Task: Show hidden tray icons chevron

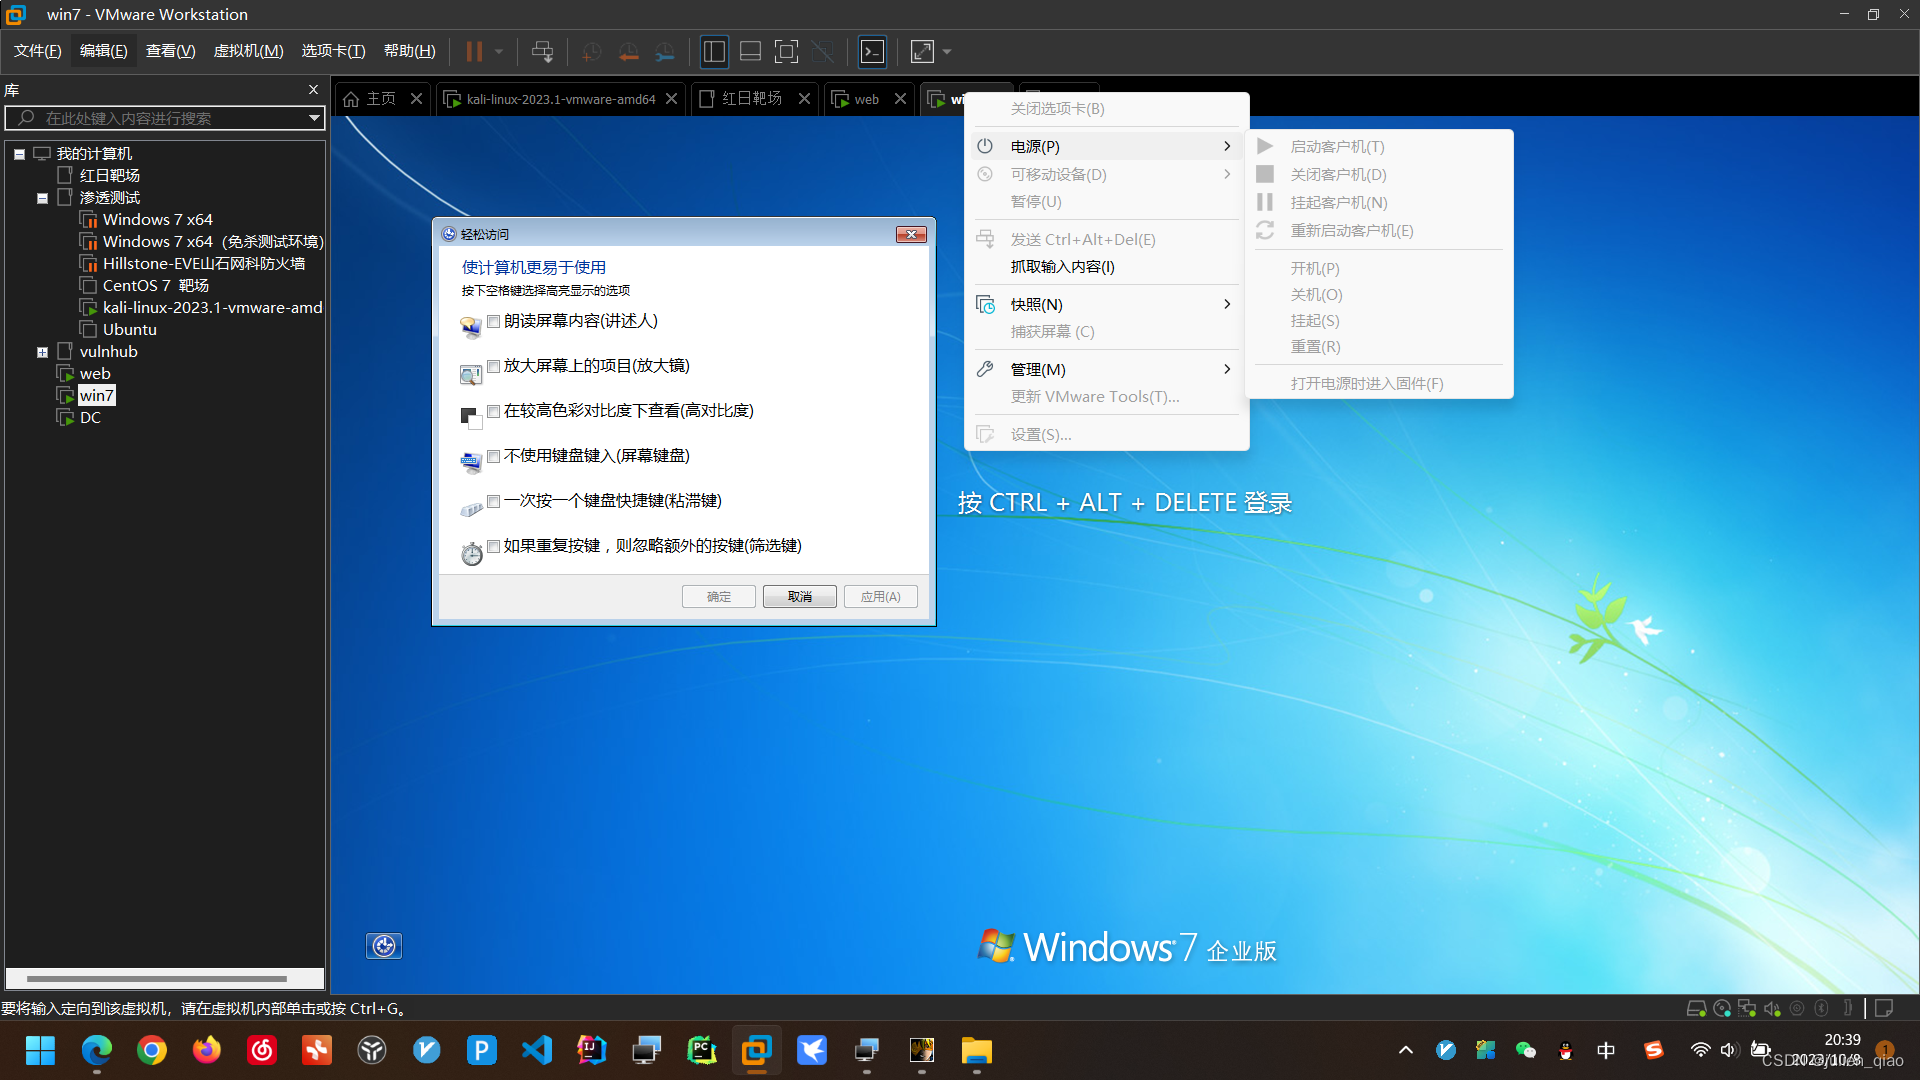Action: pyautogui.click(x=1405, y=1050)
